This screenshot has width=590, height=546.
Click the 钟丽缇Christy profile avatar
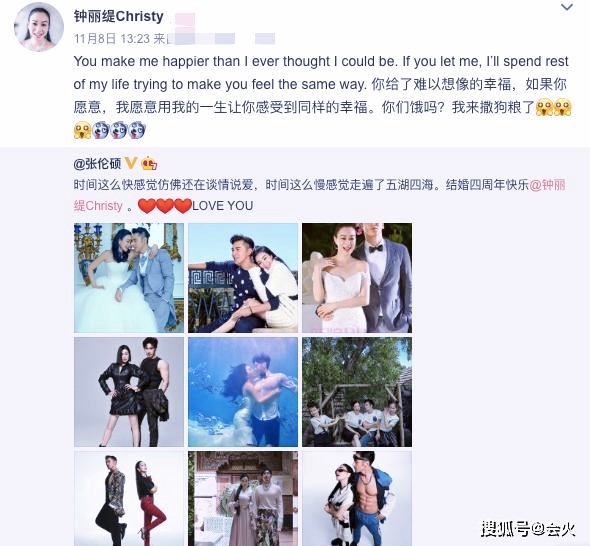(39, 26)
